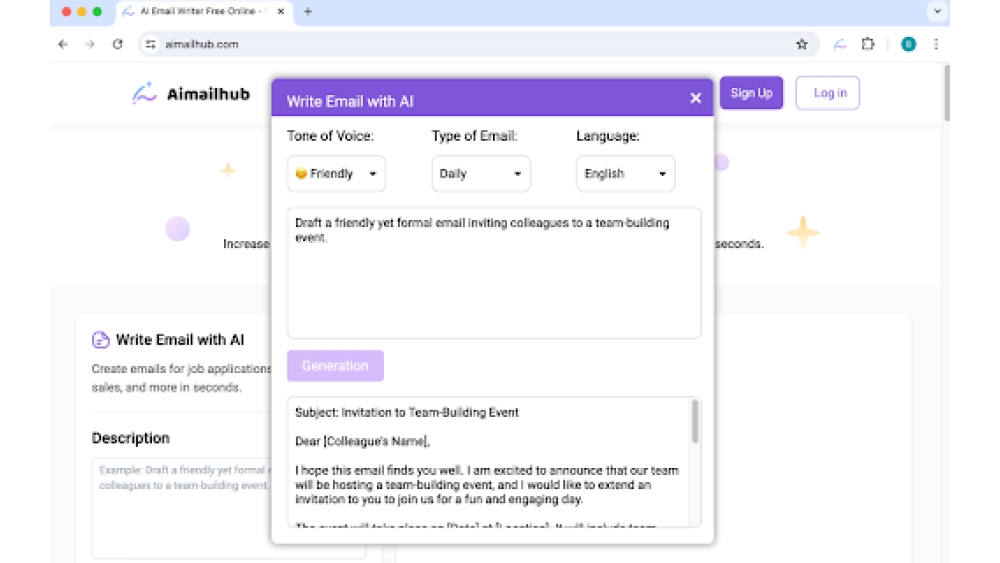
Task: Click the Sign Up button
Action: pos(751,93)
